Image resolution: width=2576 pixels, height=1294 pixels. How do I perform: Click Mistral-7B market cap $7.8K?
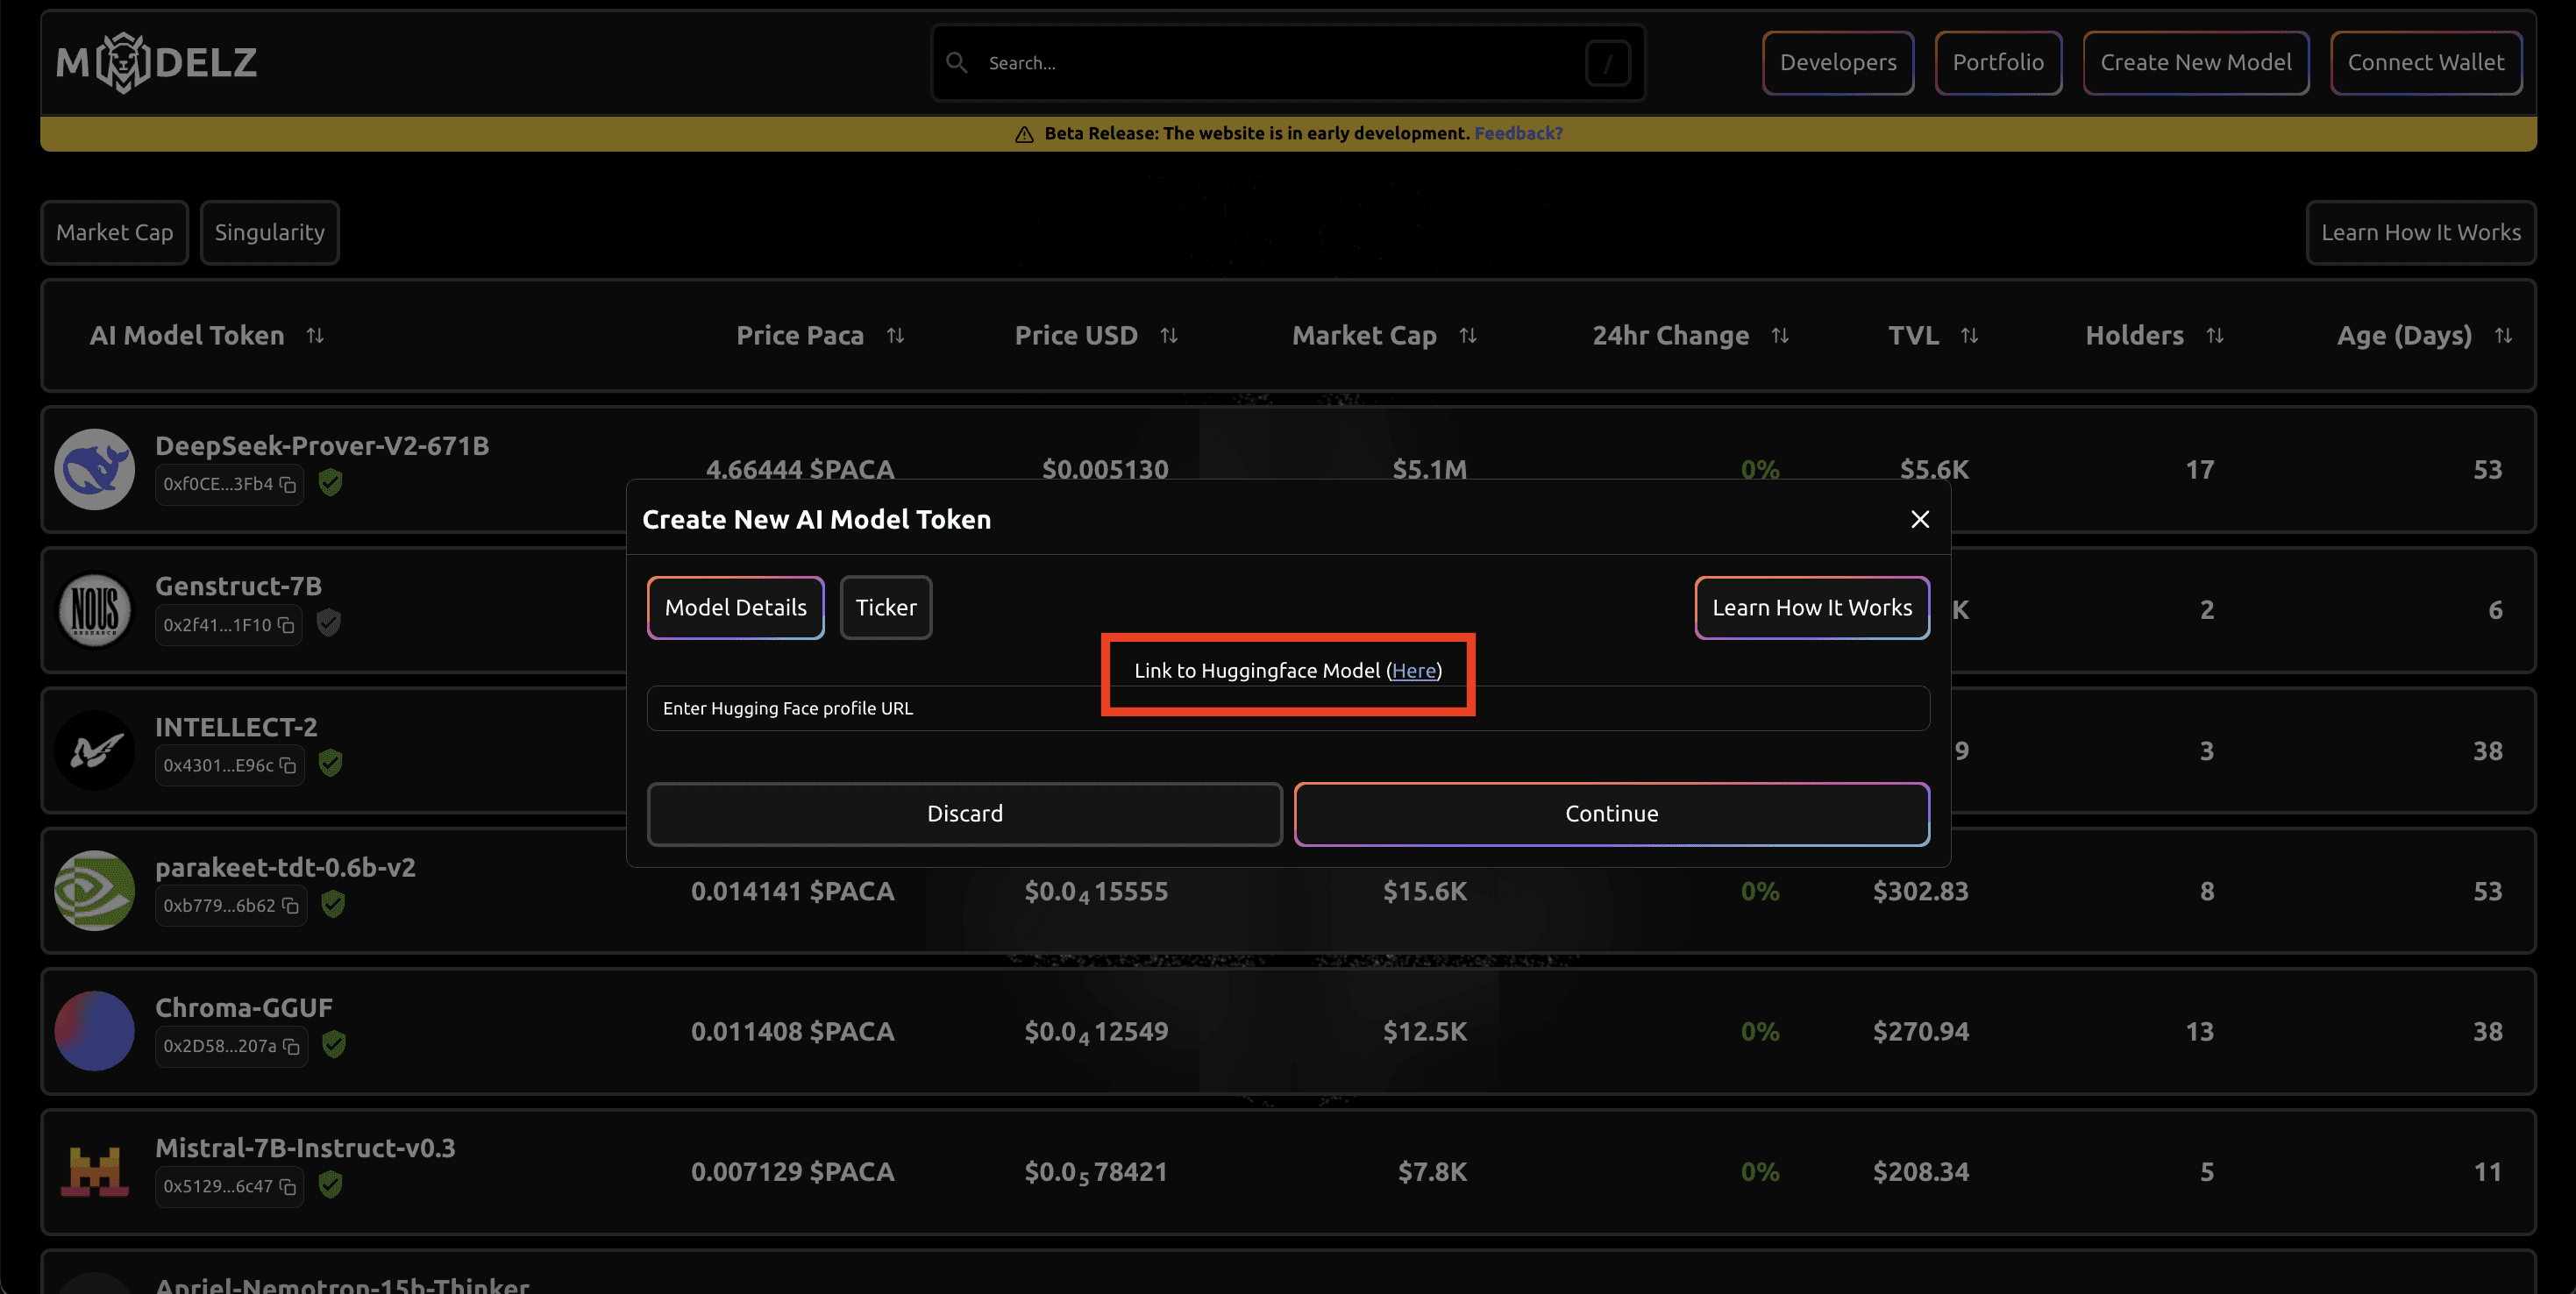point(1432,1172)
